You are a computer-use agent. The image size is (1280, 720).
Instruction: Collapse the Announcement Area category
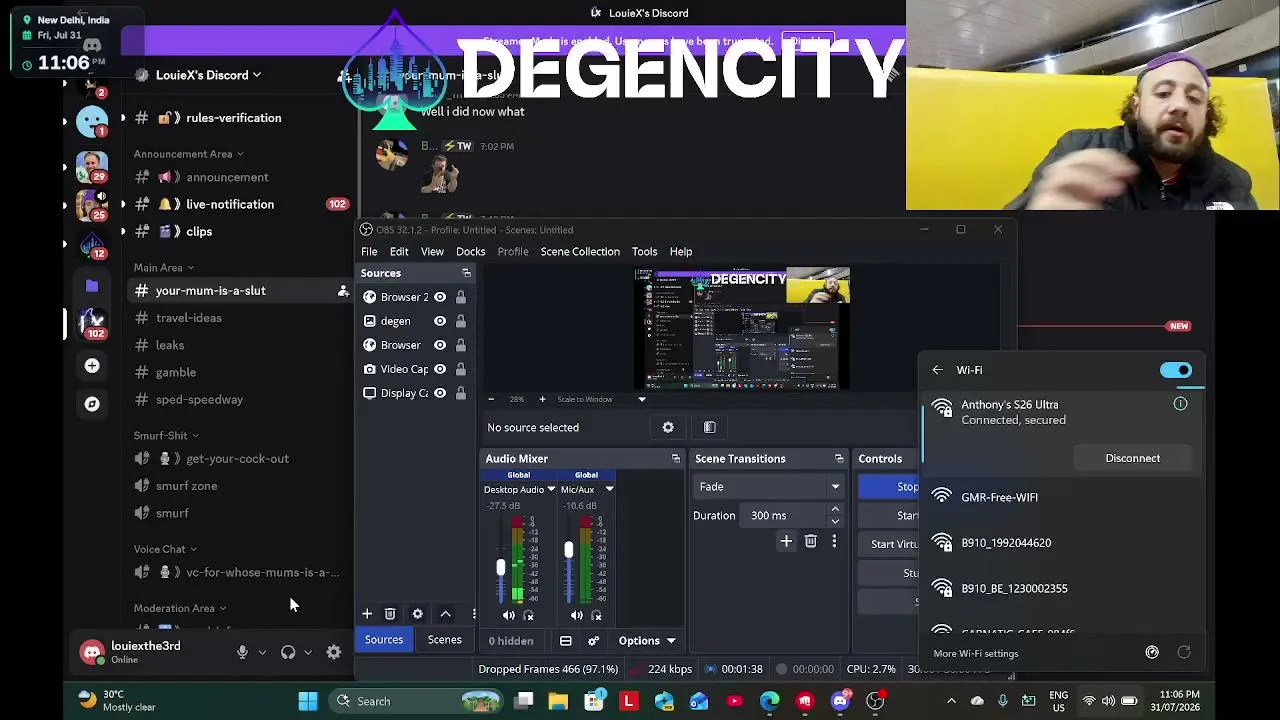point(188,154)
